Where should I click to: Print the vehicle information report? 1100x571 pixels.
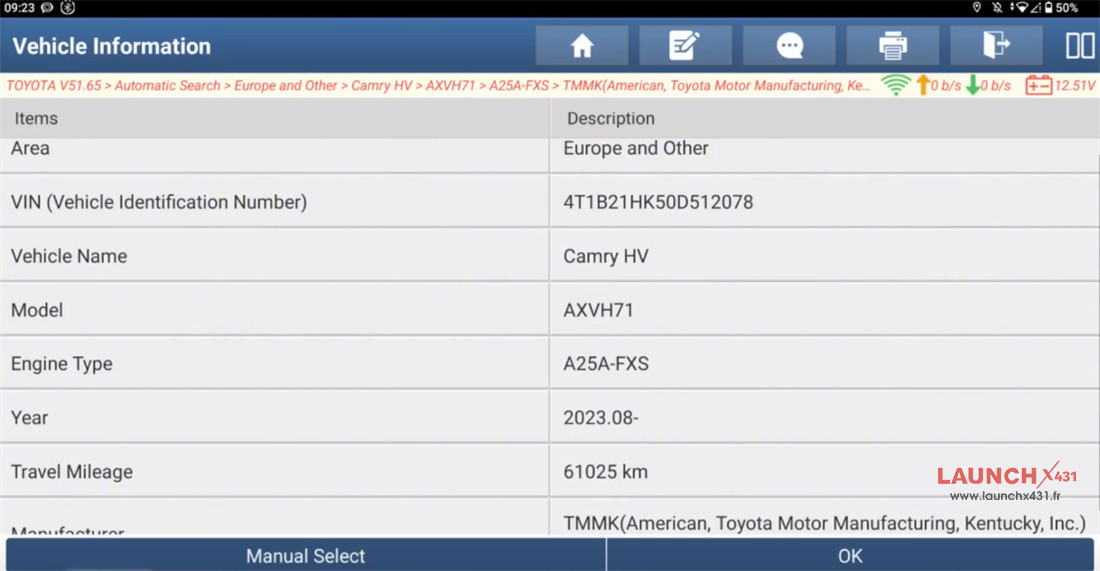893,46
